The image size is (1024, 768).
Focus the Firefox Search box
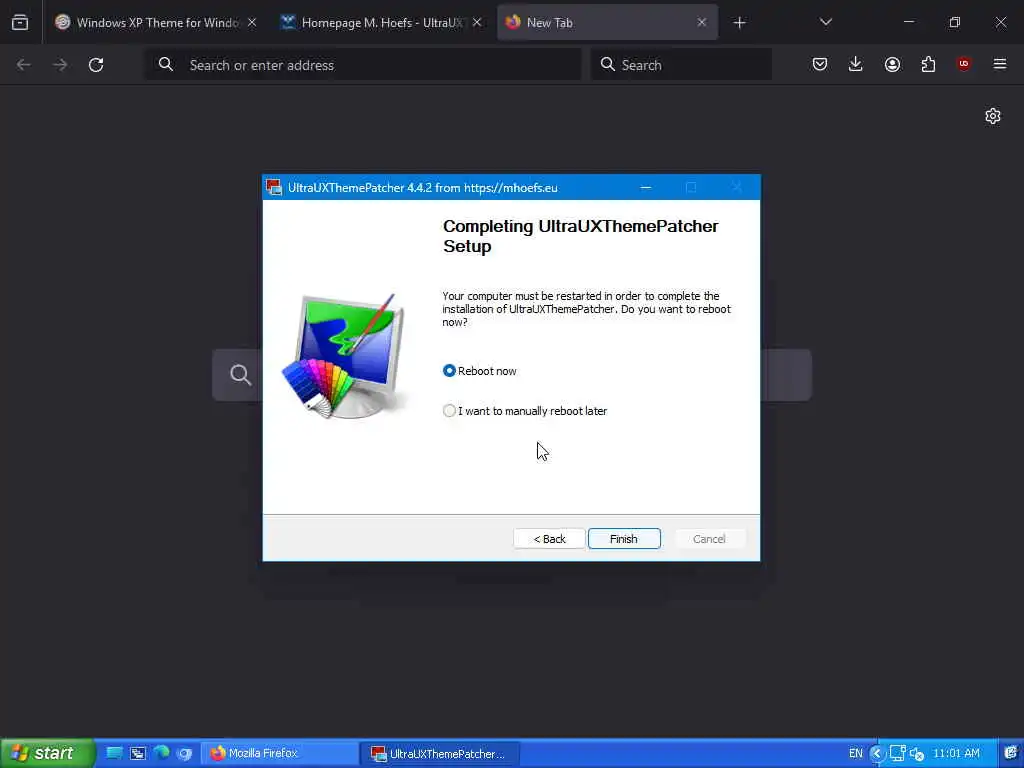click(x=681, y=65)
